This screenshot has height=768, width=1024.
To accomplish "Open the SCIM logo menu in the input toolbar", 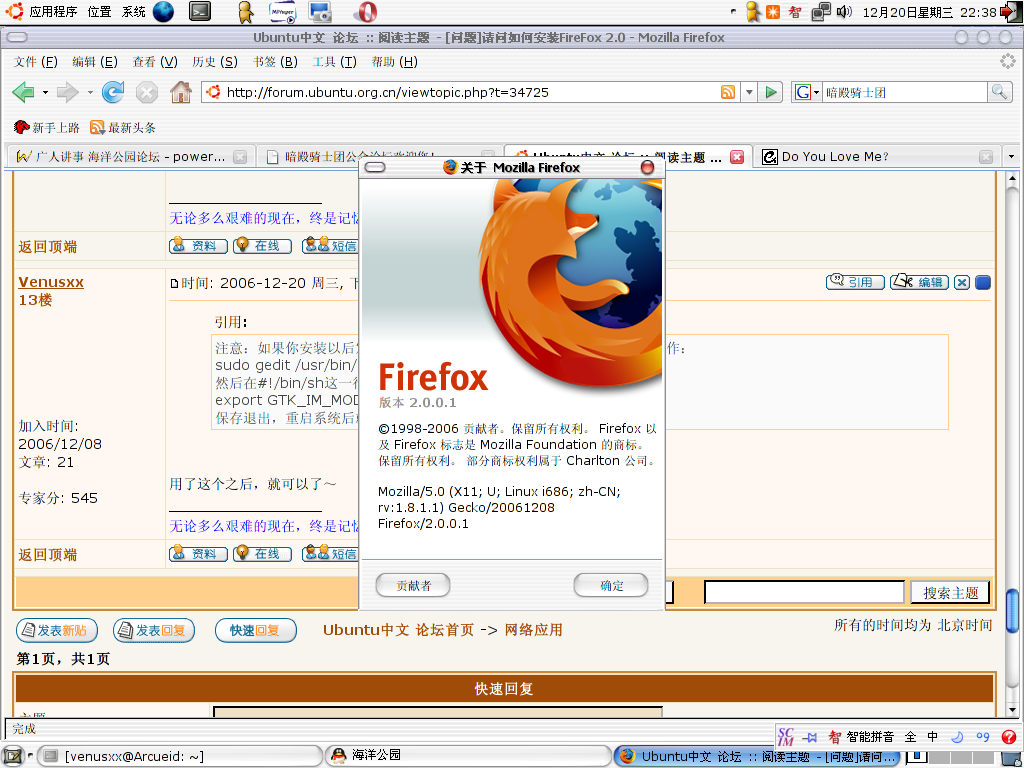I will (x=786, y=737).
